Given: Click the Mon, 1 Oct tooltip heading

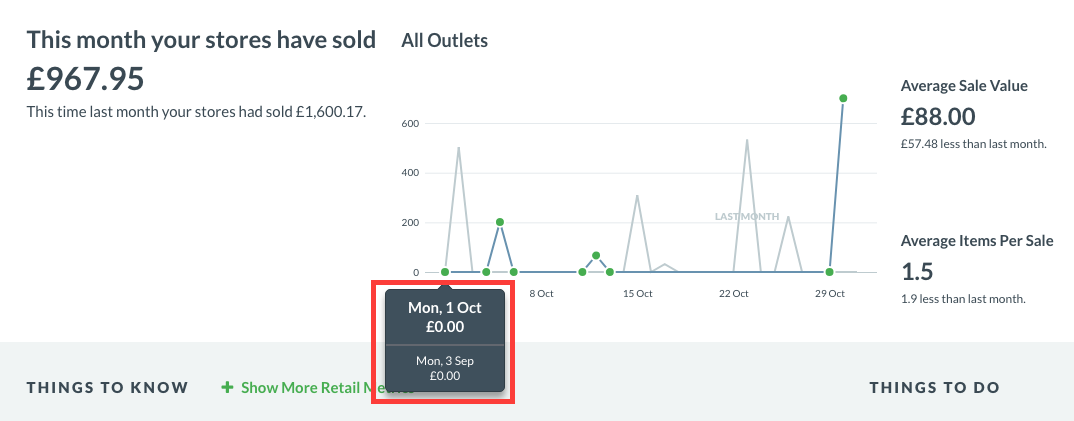Looking at the screenshot, I should coord(444,308).
